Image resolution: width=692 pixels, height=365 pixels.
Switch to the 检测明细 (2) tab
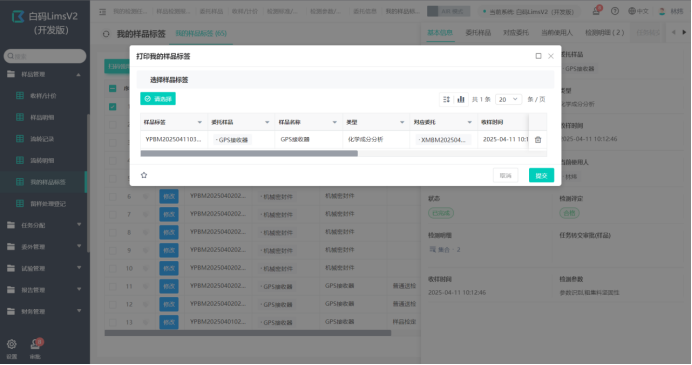click(605, 33)
